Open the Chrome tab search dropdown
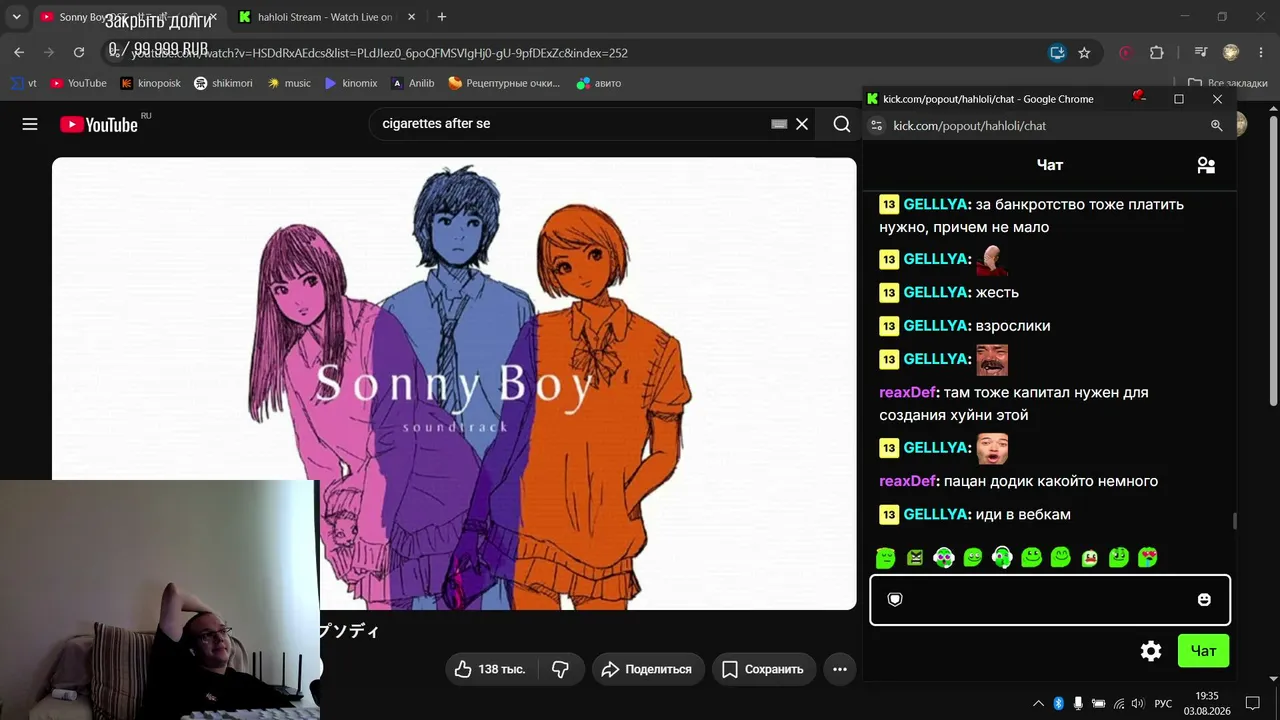This screenshot has width=1280, height=720. coord(17,17)
